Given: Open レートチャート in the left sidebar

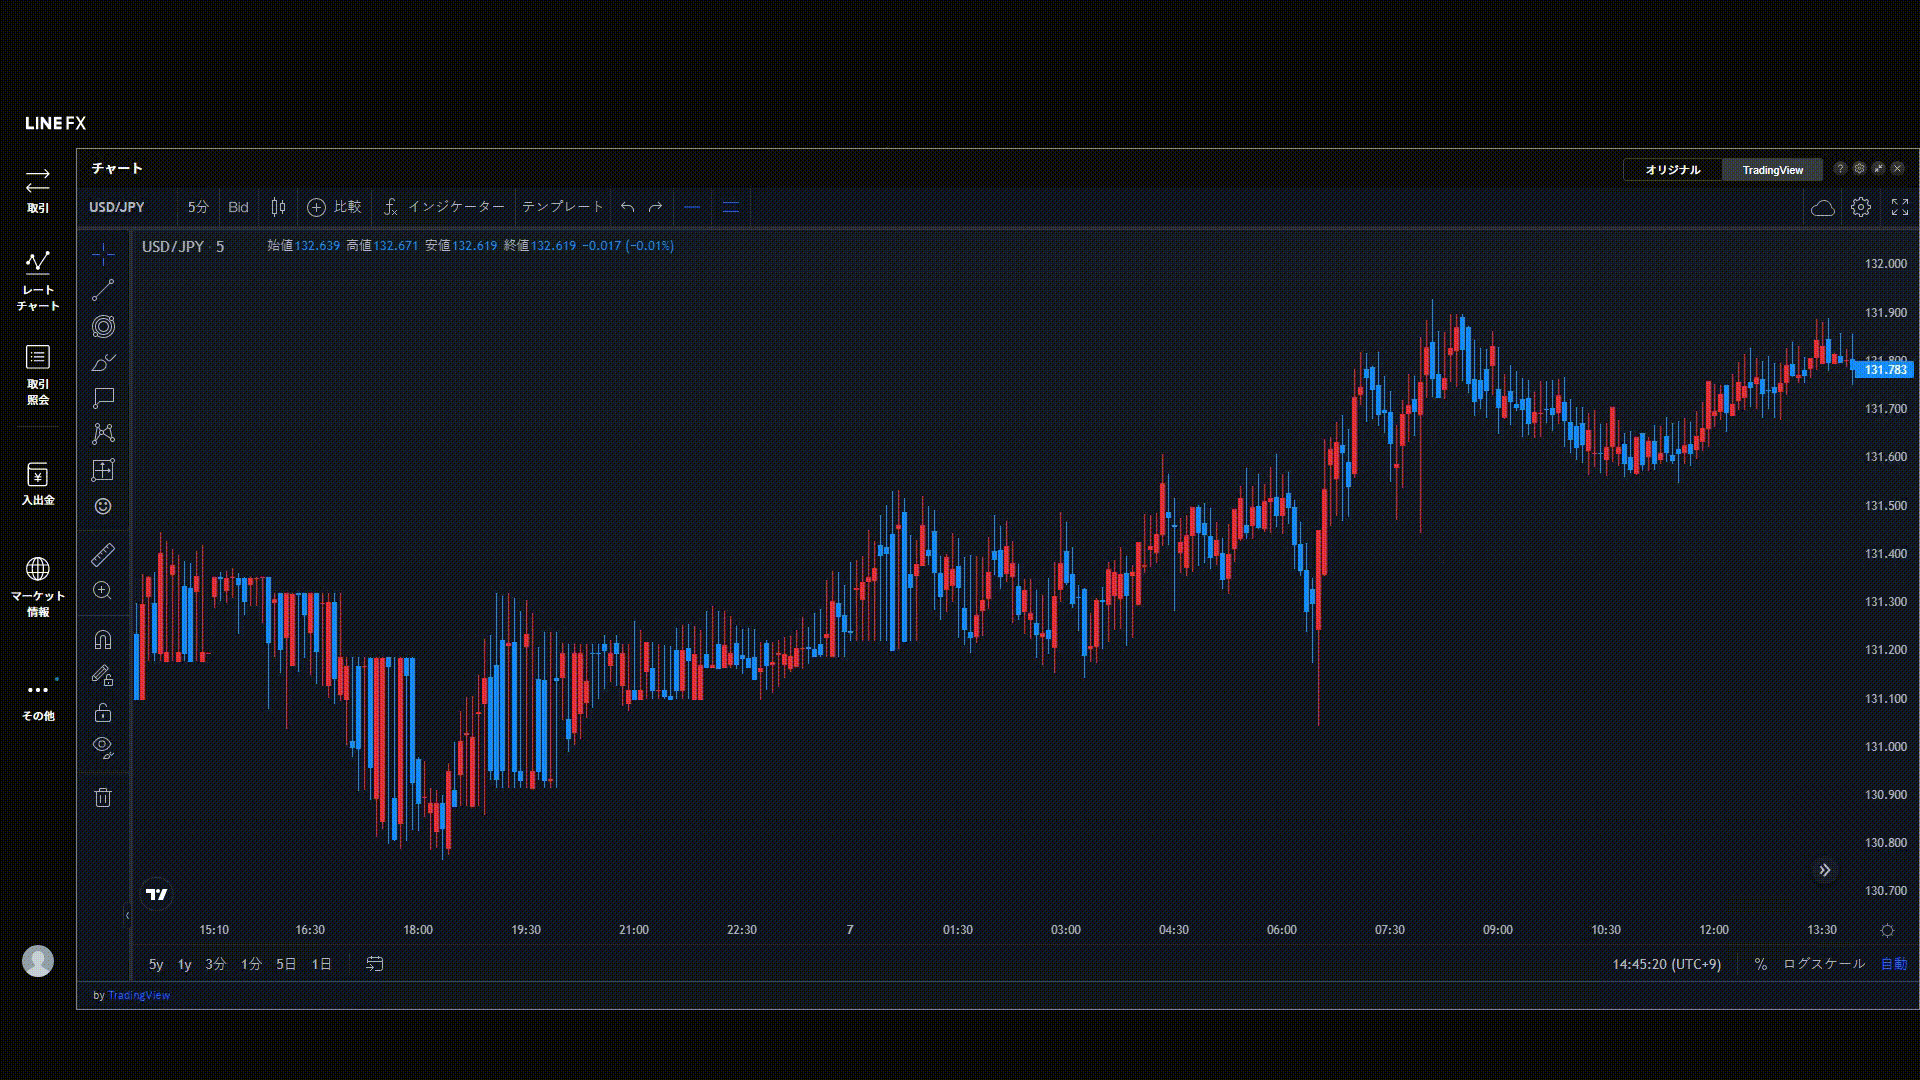Looking at the screenshot, I should (x=38, y=280).
